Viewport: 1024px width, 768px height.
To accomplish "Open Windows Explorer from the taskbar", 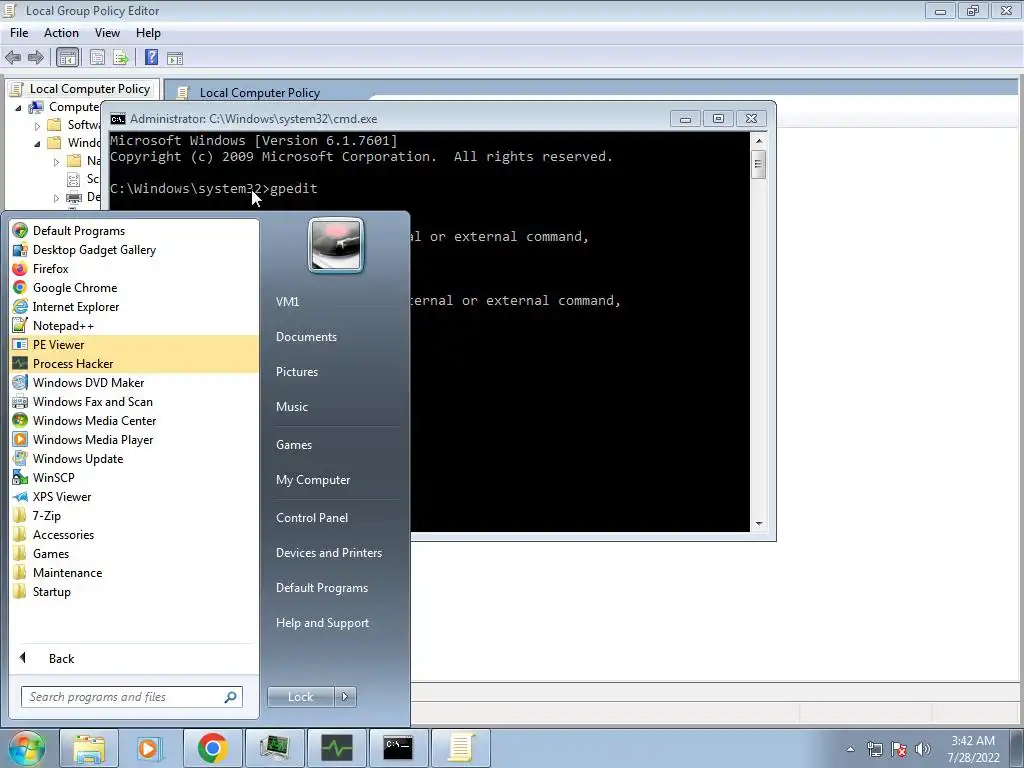I will point(89,748).
